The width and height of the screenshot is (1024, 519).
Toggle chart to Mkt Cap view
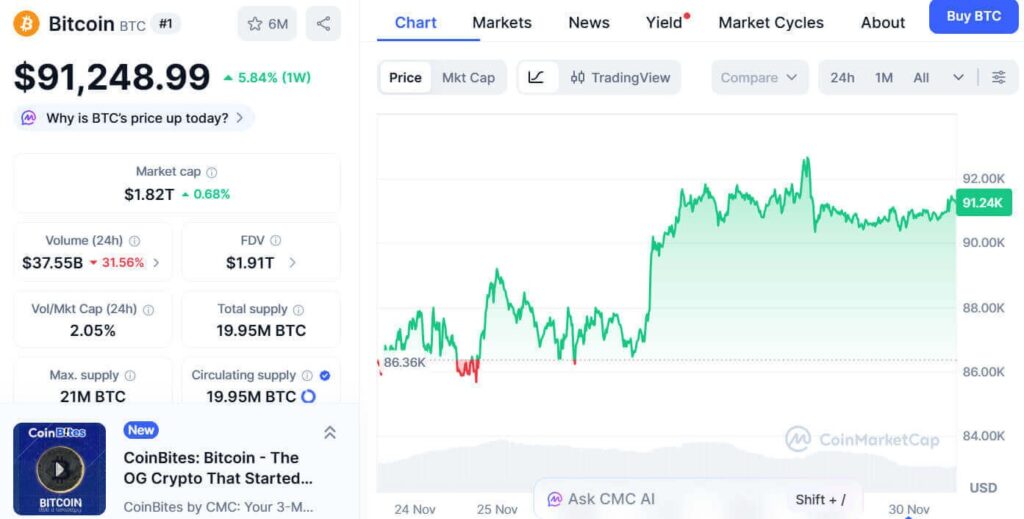click(x=468, y=77)
